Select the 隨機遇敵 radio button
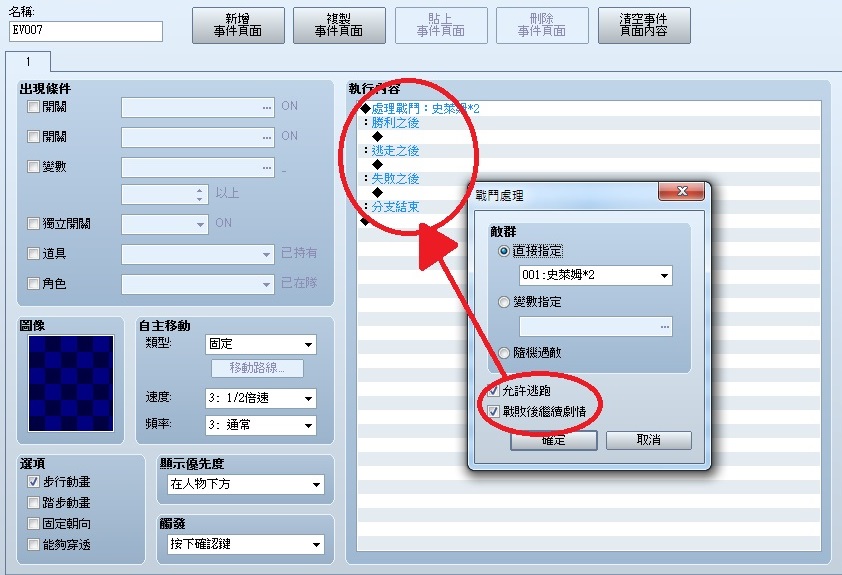The height and width of the screenshot is (575, 842). (504, 353)
